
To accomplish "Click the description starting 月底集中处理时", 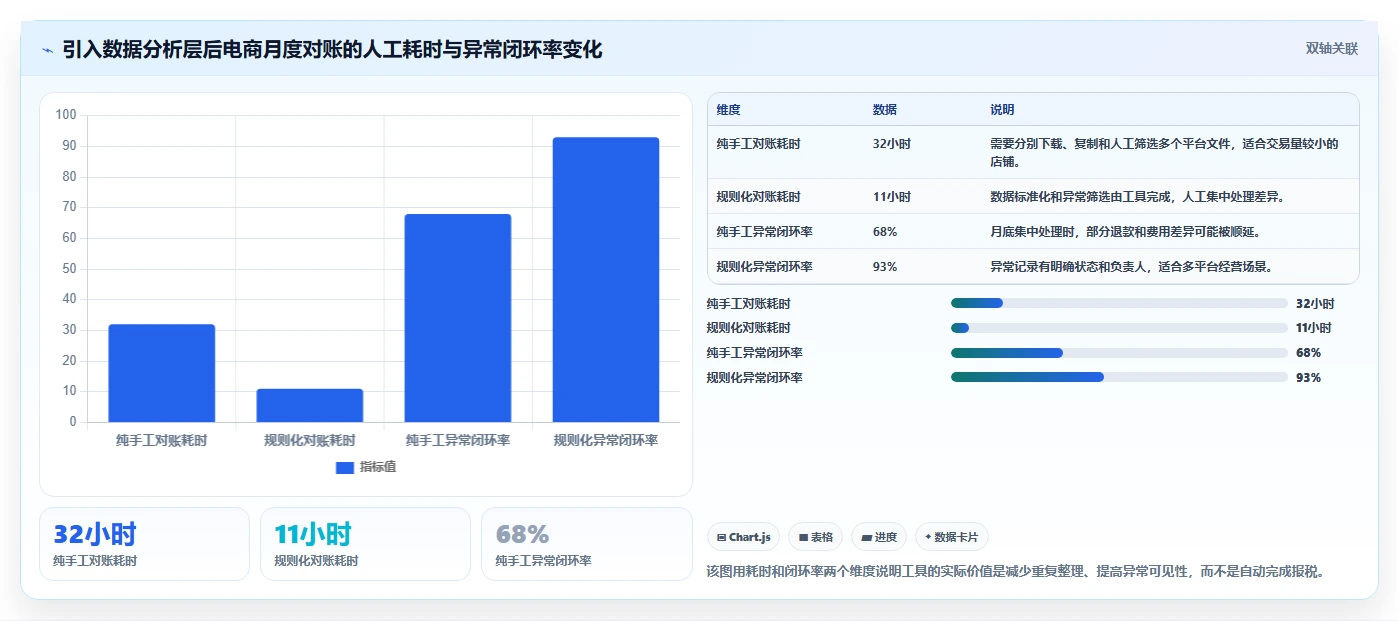I will (x=1125, y=232).
